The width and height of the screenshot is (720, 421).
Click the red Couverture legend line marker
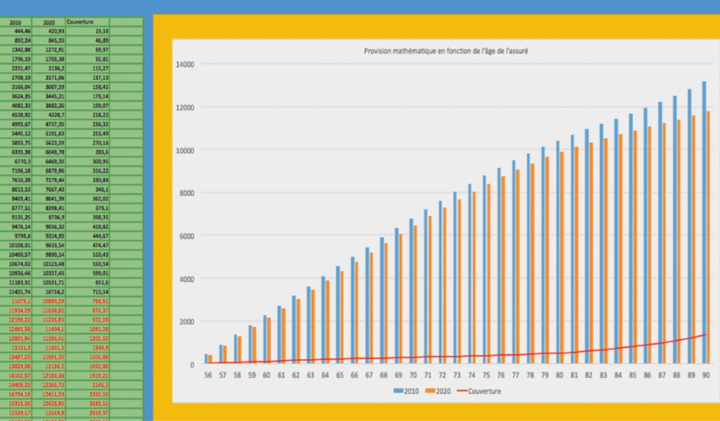(x=466, y=391)
